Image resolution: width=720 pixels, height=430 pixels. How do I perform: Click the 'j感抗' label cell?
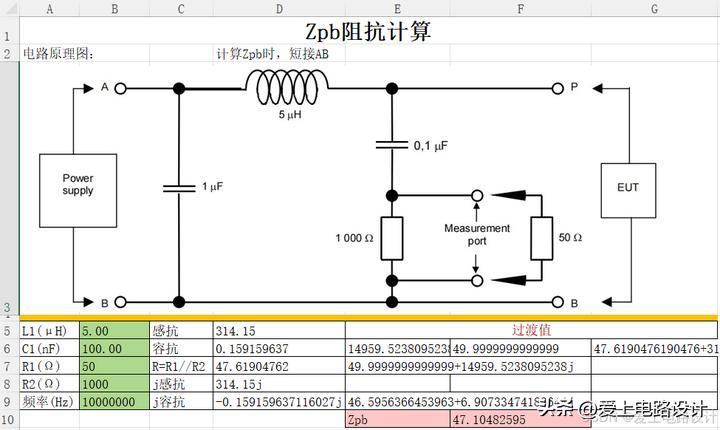tap(181, 384)
